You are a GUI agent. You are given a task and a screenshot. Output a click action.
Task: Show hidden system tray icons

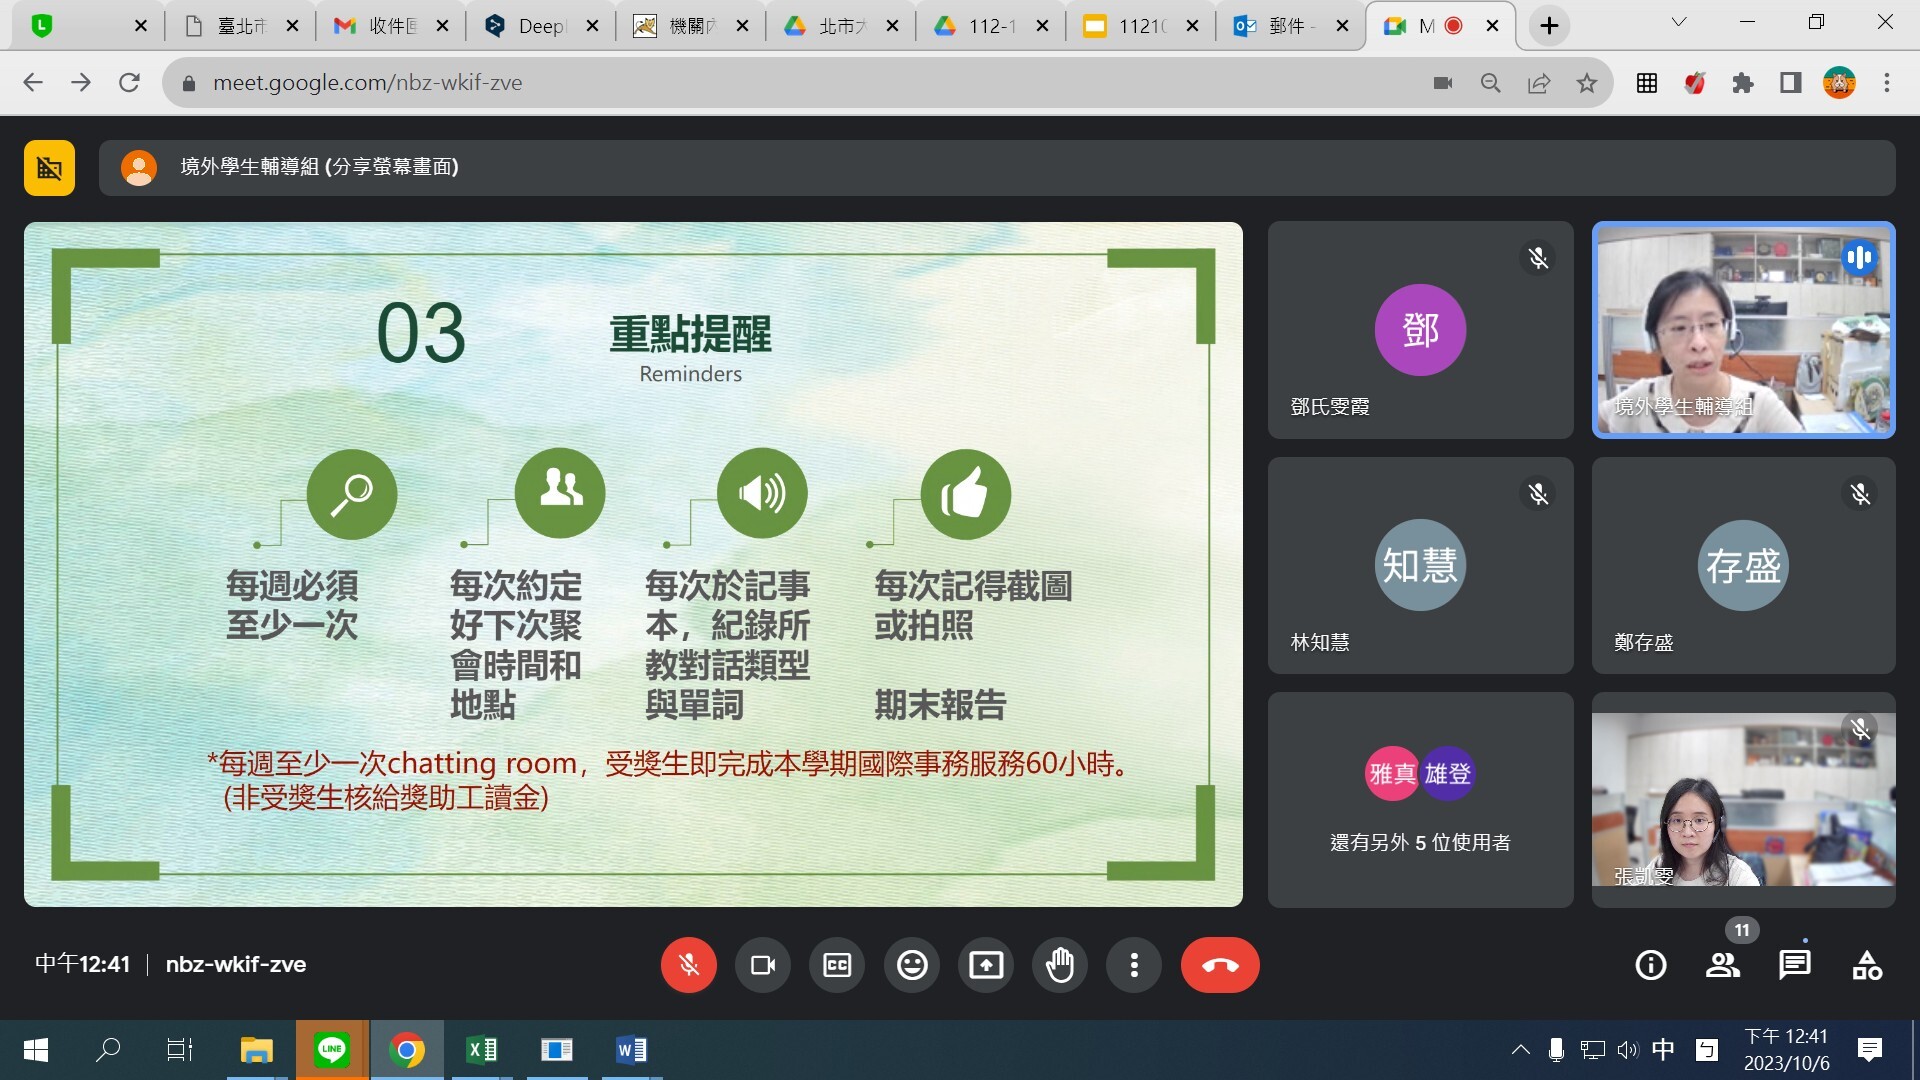click(x=1520, y=1049)
